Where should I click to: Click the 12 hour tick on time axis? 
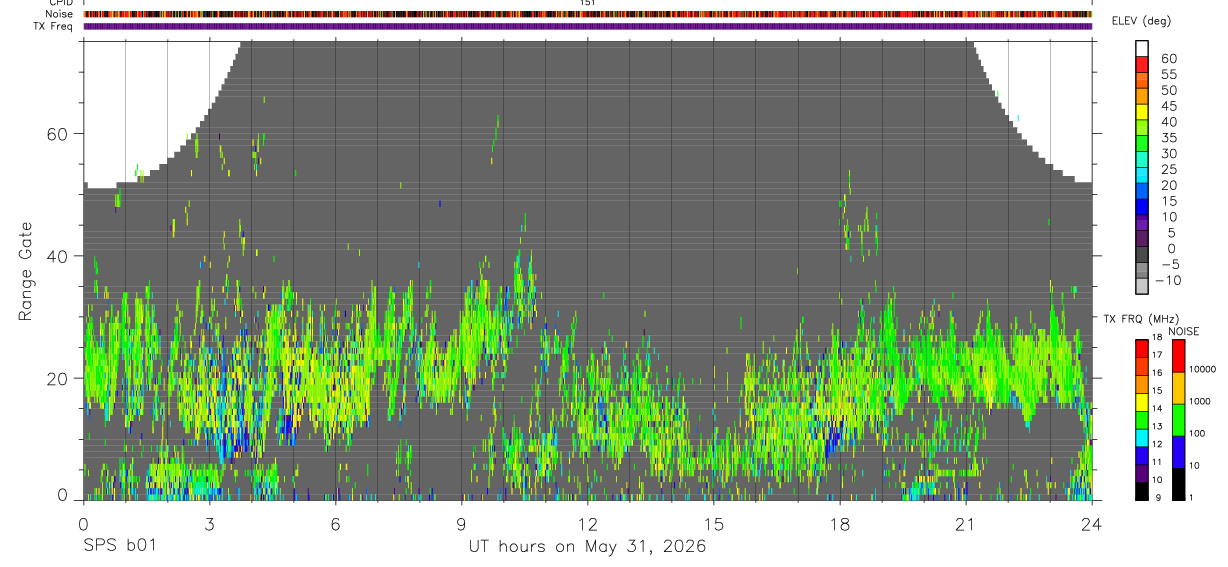tap(587, 523)
